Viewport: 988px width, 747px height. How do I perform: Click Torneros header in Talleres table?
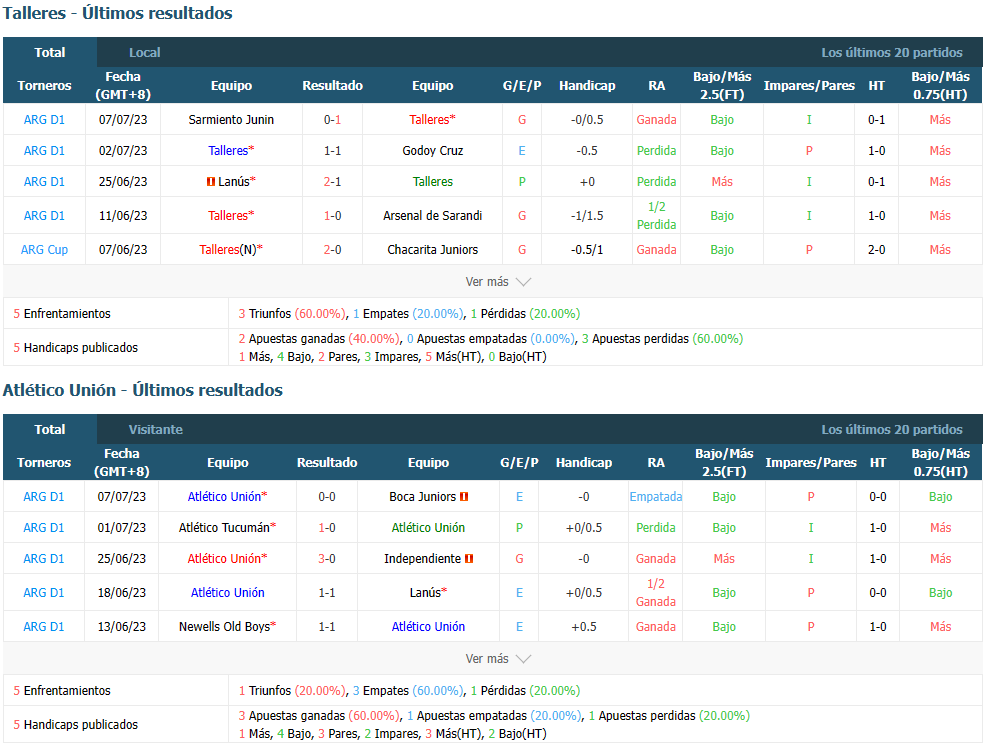(x=44, y=85)
